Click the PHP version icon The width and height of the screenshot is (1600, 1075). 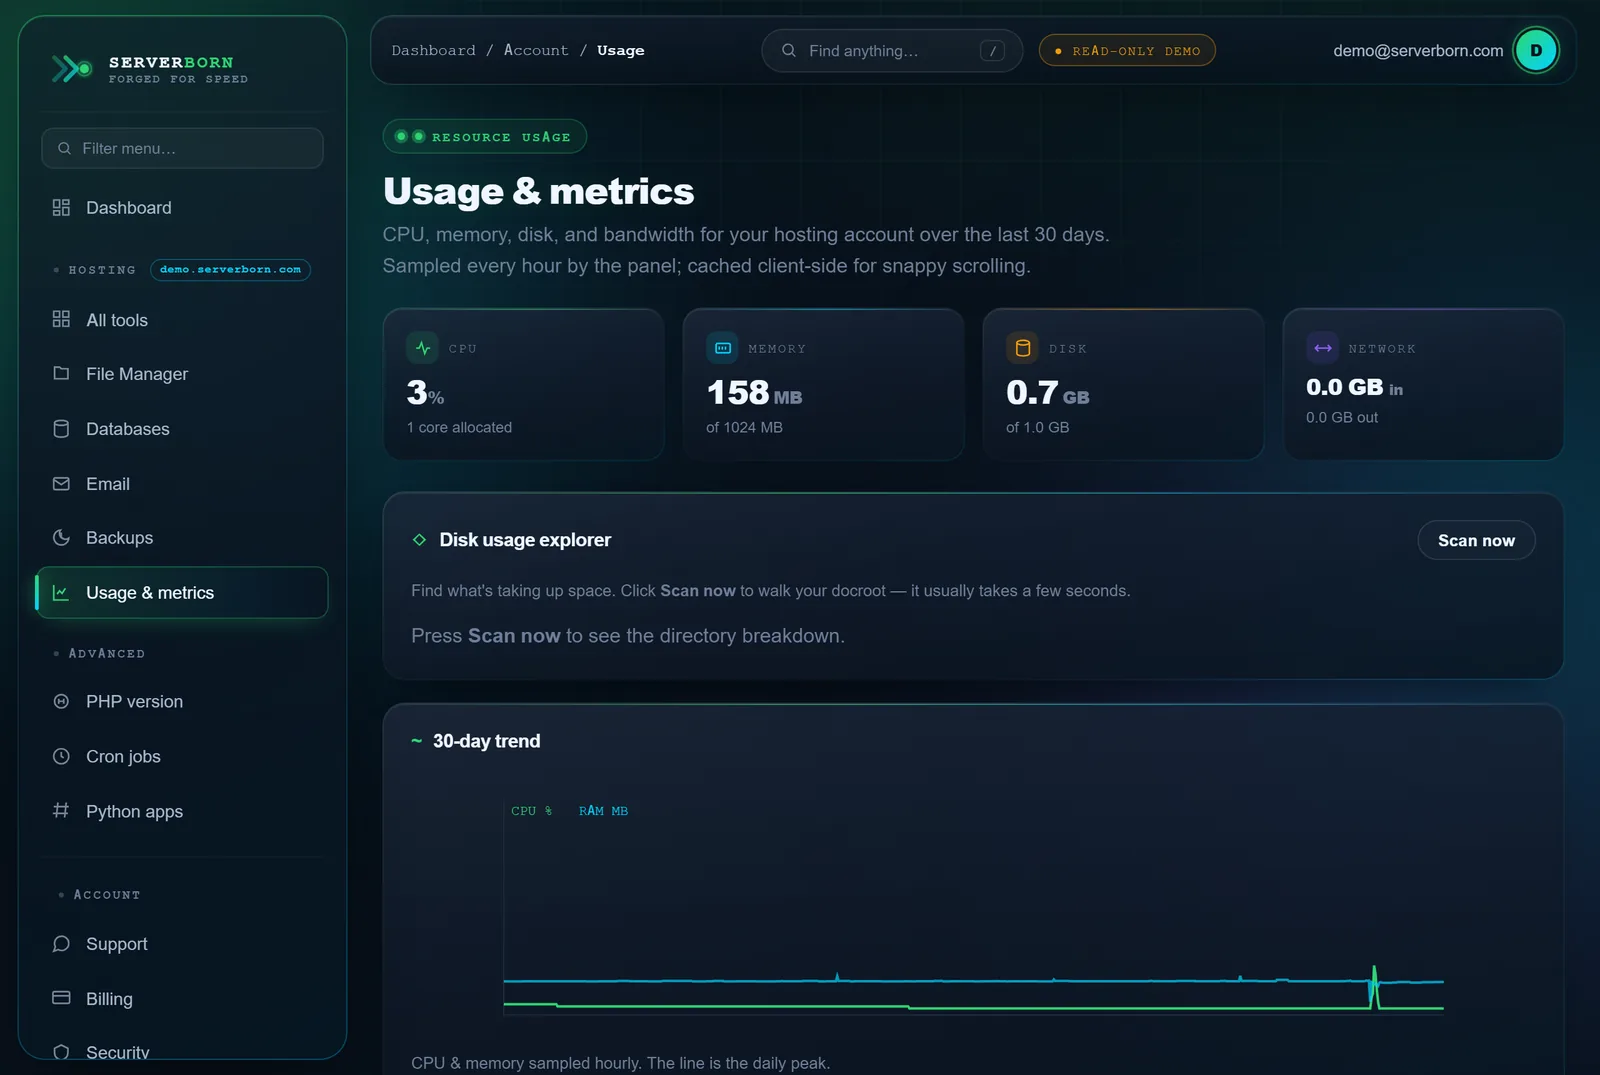[x=61, y=701]
